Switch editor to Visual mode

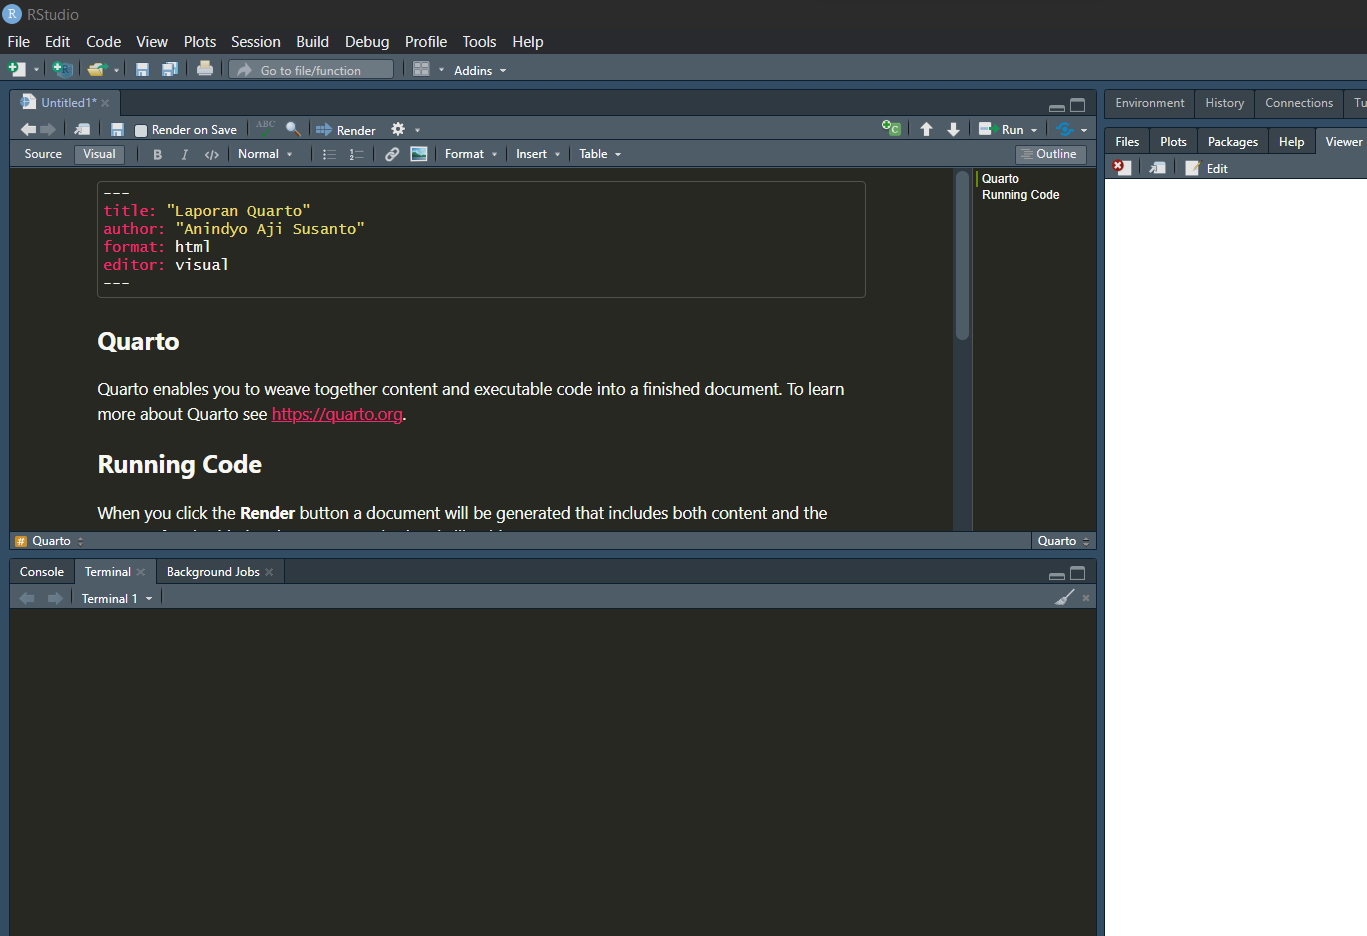click(x=99, y=154)
